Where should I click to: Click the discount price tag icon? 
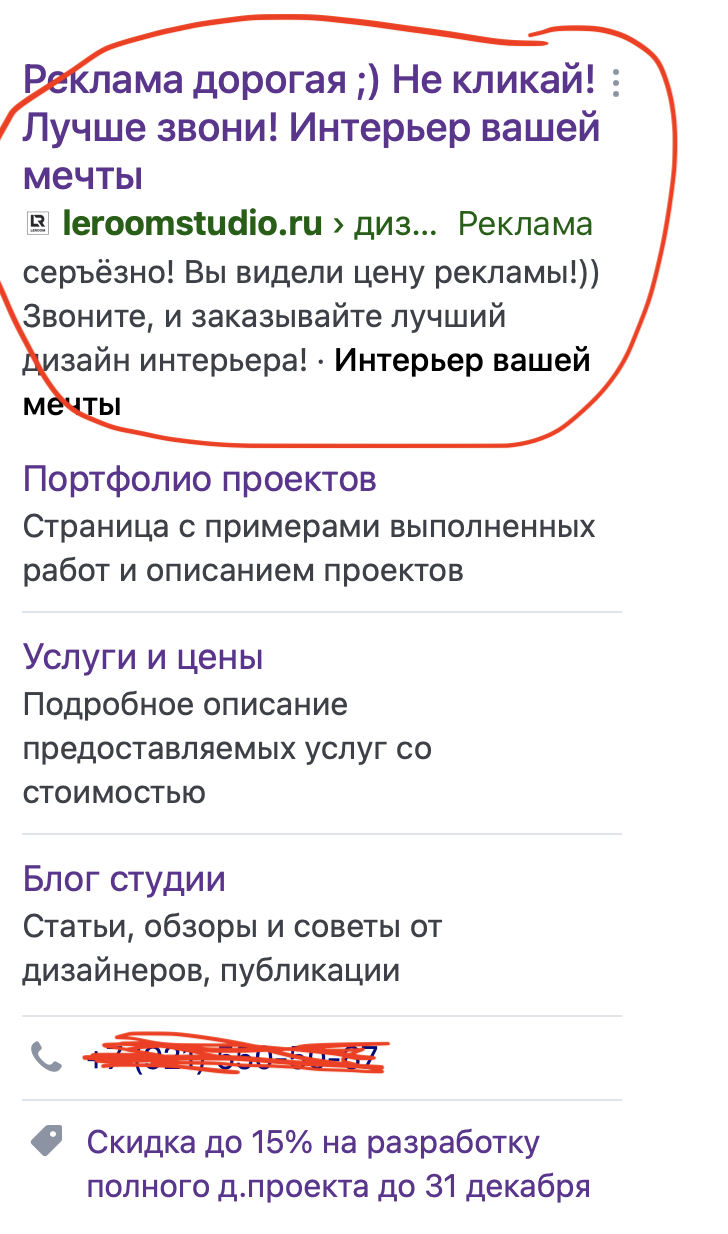(x=46, y=1139)
